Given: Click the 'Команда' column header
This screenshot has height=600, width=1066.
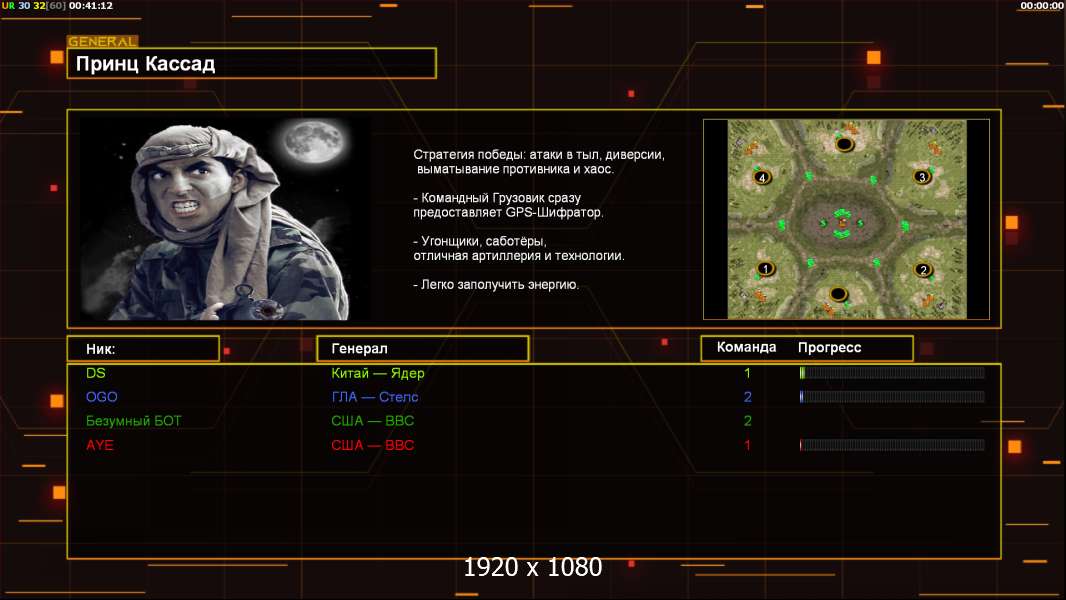Looking at the screenshot, I should [746, 347].
